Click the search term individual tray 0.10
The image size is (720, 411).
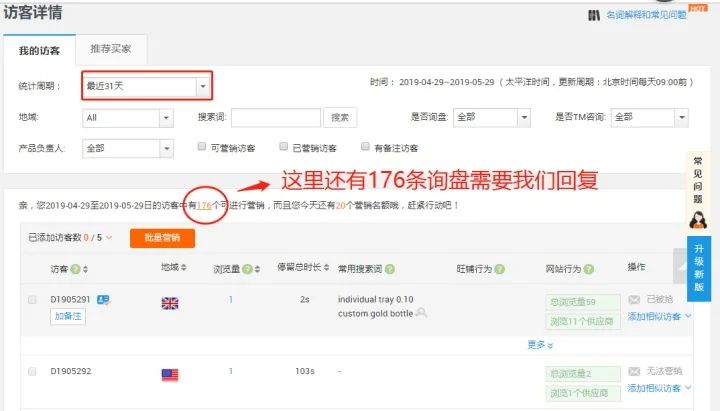click(376, 299)
